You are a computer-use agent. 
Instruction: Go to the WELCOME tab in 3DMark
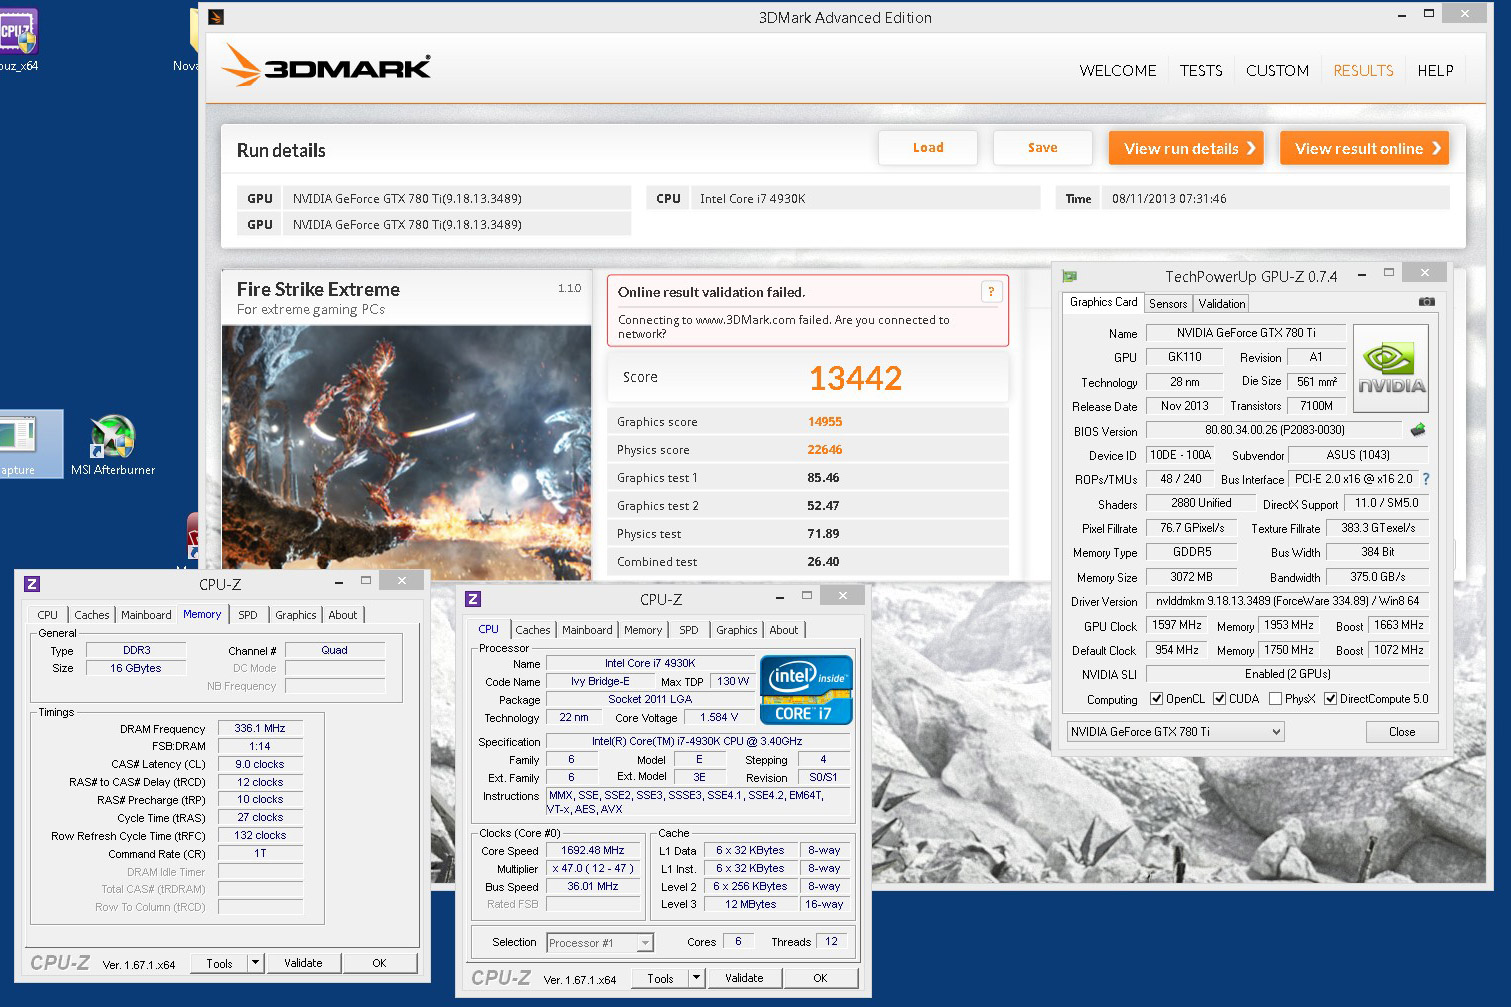click(1118, 71)
